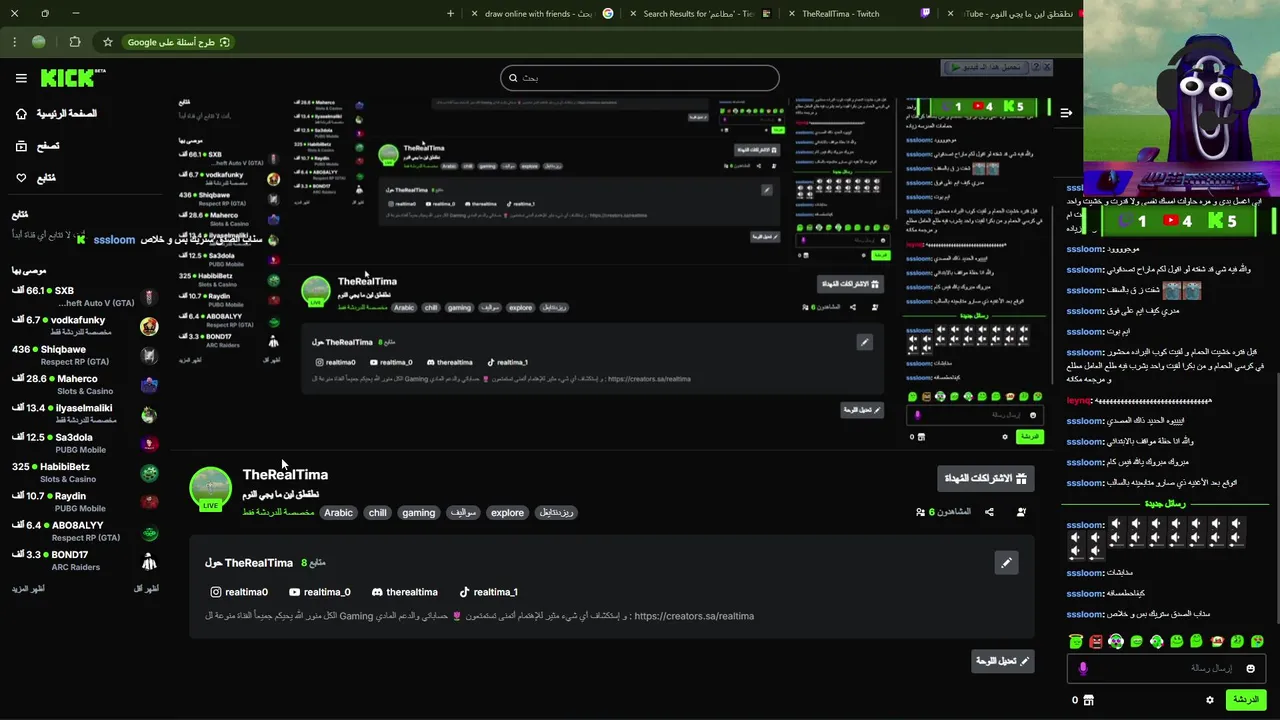Click ssloom username in last chat message
The height and width of the screenshot is (720, 1280).
(1084, 614)
